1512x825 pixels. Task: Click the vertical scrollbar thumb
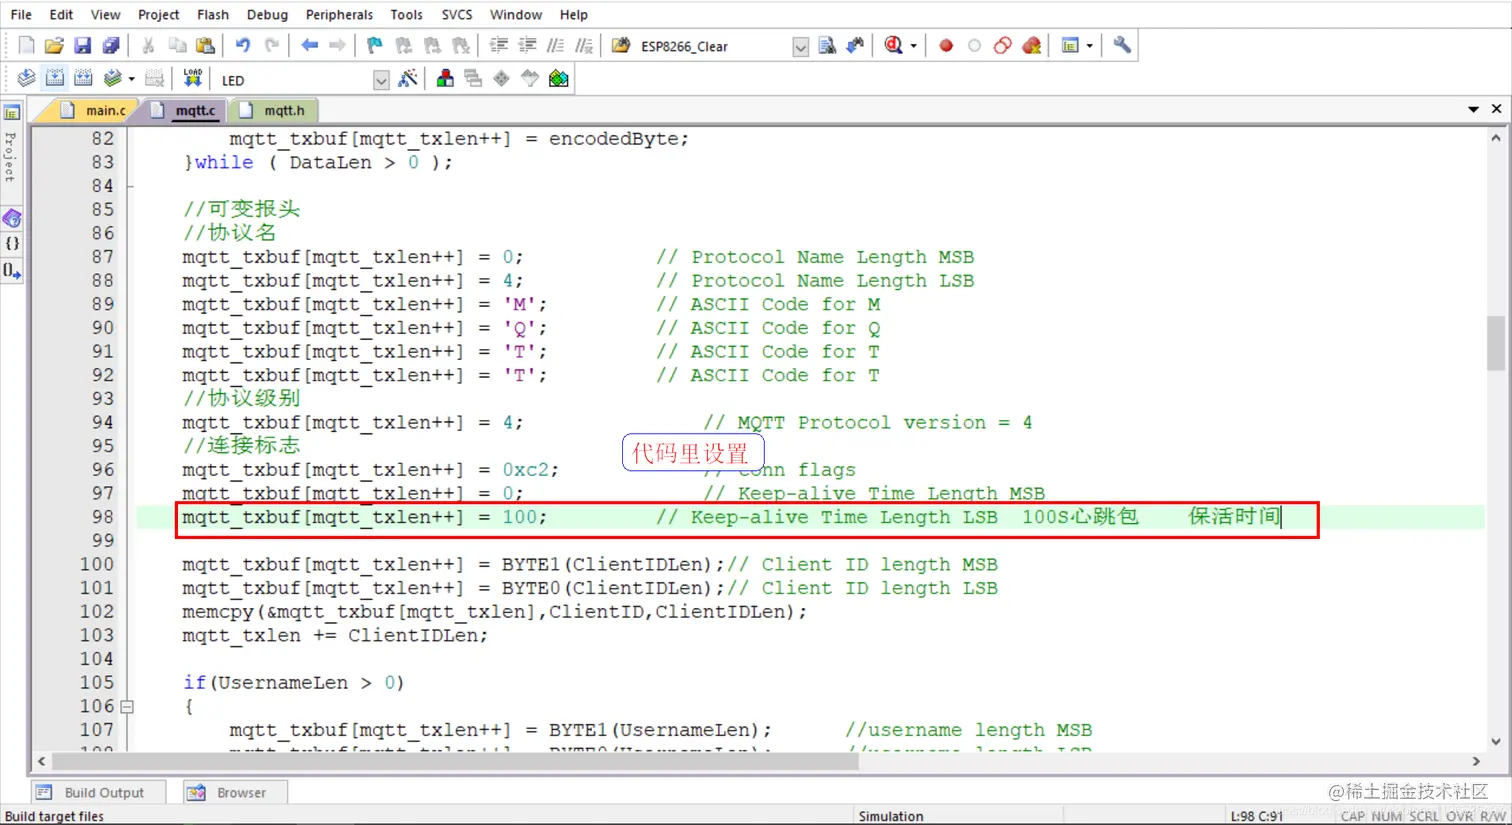pos(1496,343)
